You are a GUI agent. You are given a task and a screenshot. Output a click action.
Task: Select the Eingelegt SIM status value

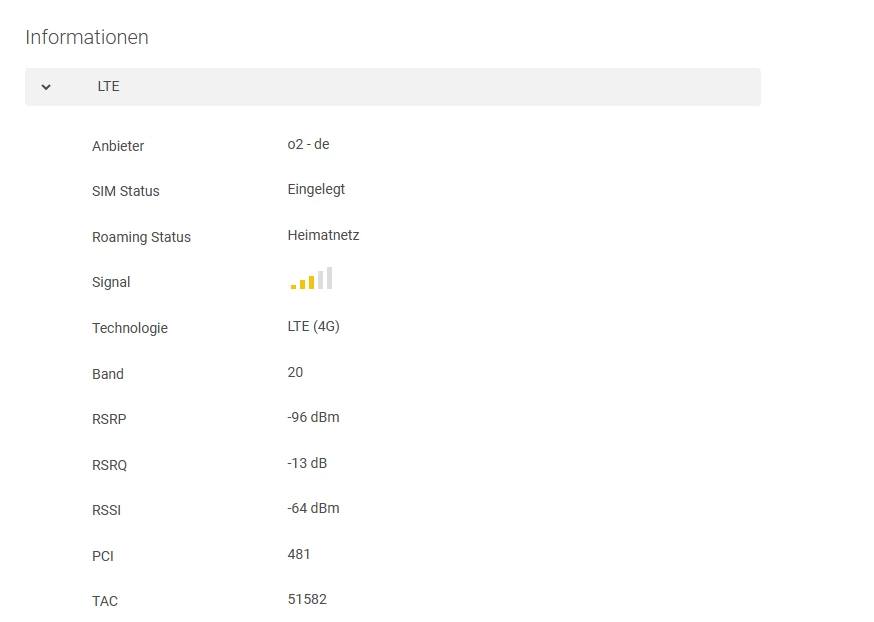pos(316,189)
